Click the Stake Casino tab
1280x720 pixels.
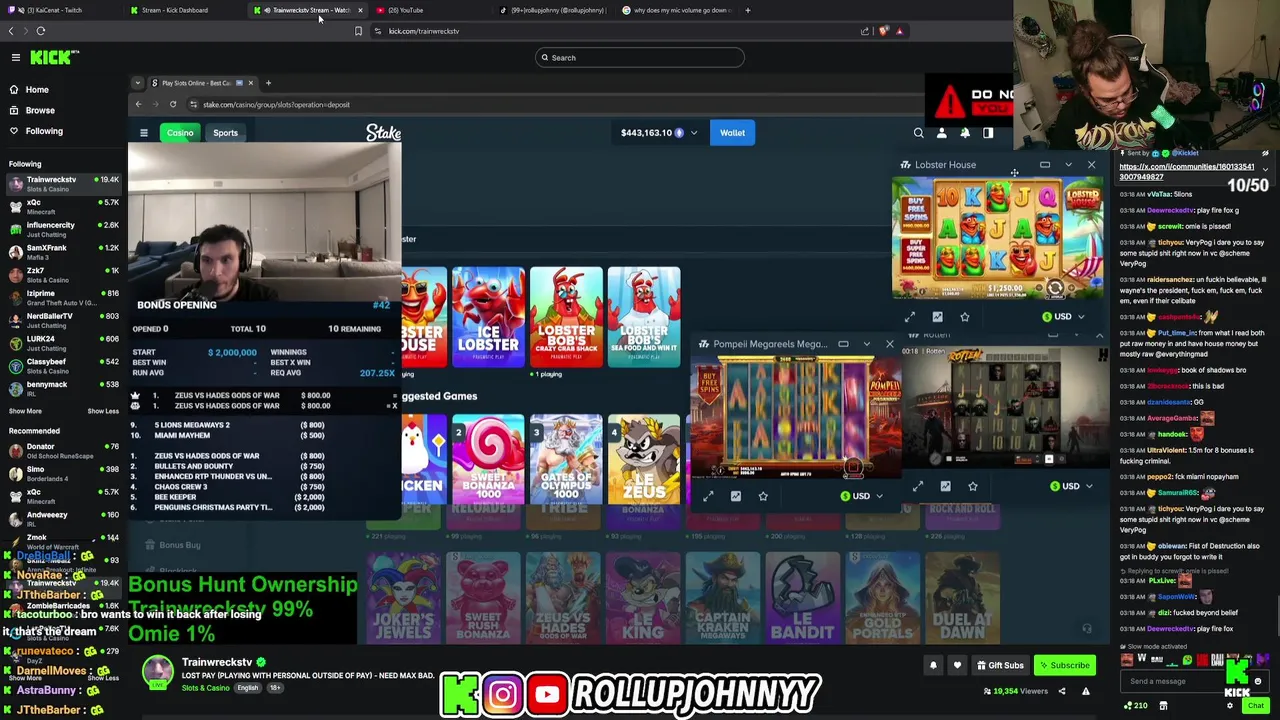180,133
